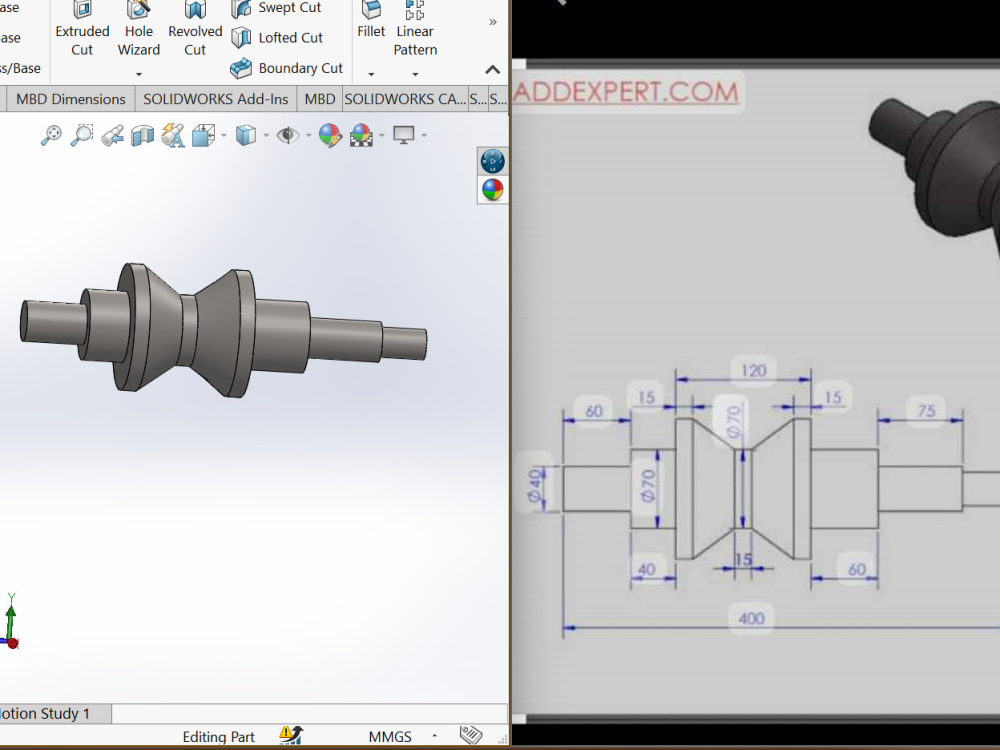
Task: Click the 75 dimension in drawing
Action: tap(926, 410)
